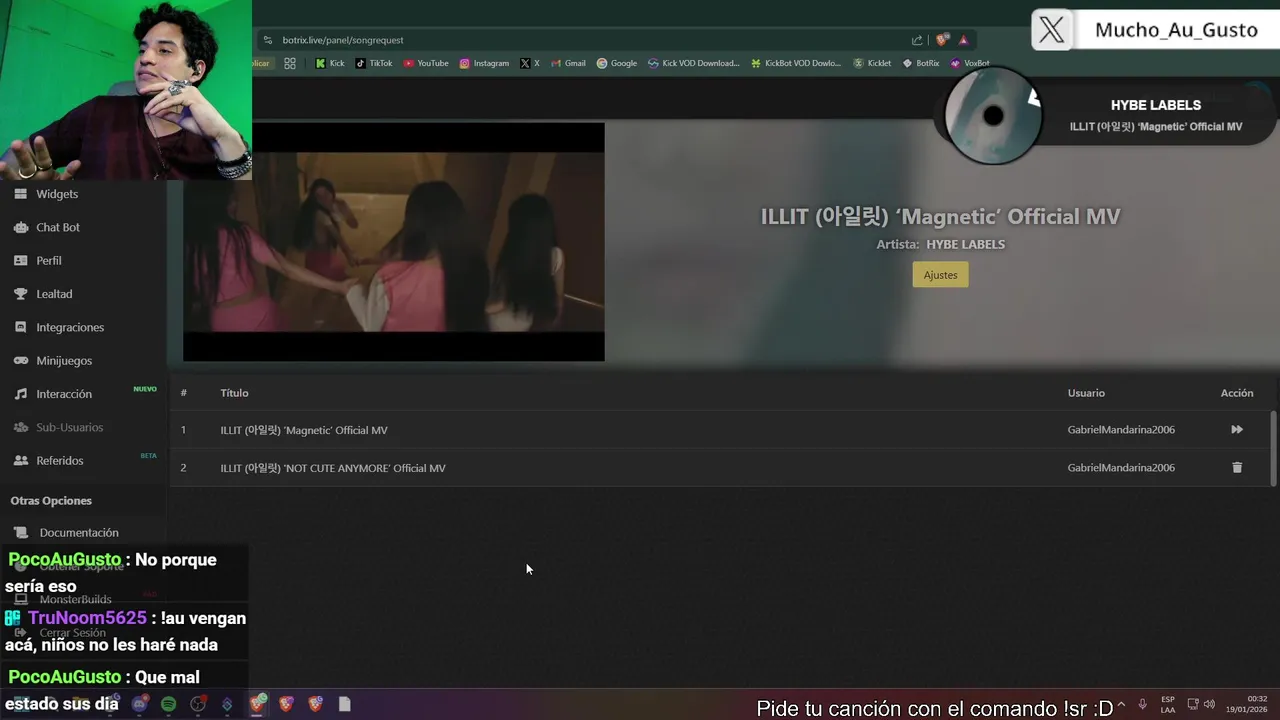Click the volume speaker tray icon
The height and width of the screenshot is (720, 1280).
[x=1210, y=704]
